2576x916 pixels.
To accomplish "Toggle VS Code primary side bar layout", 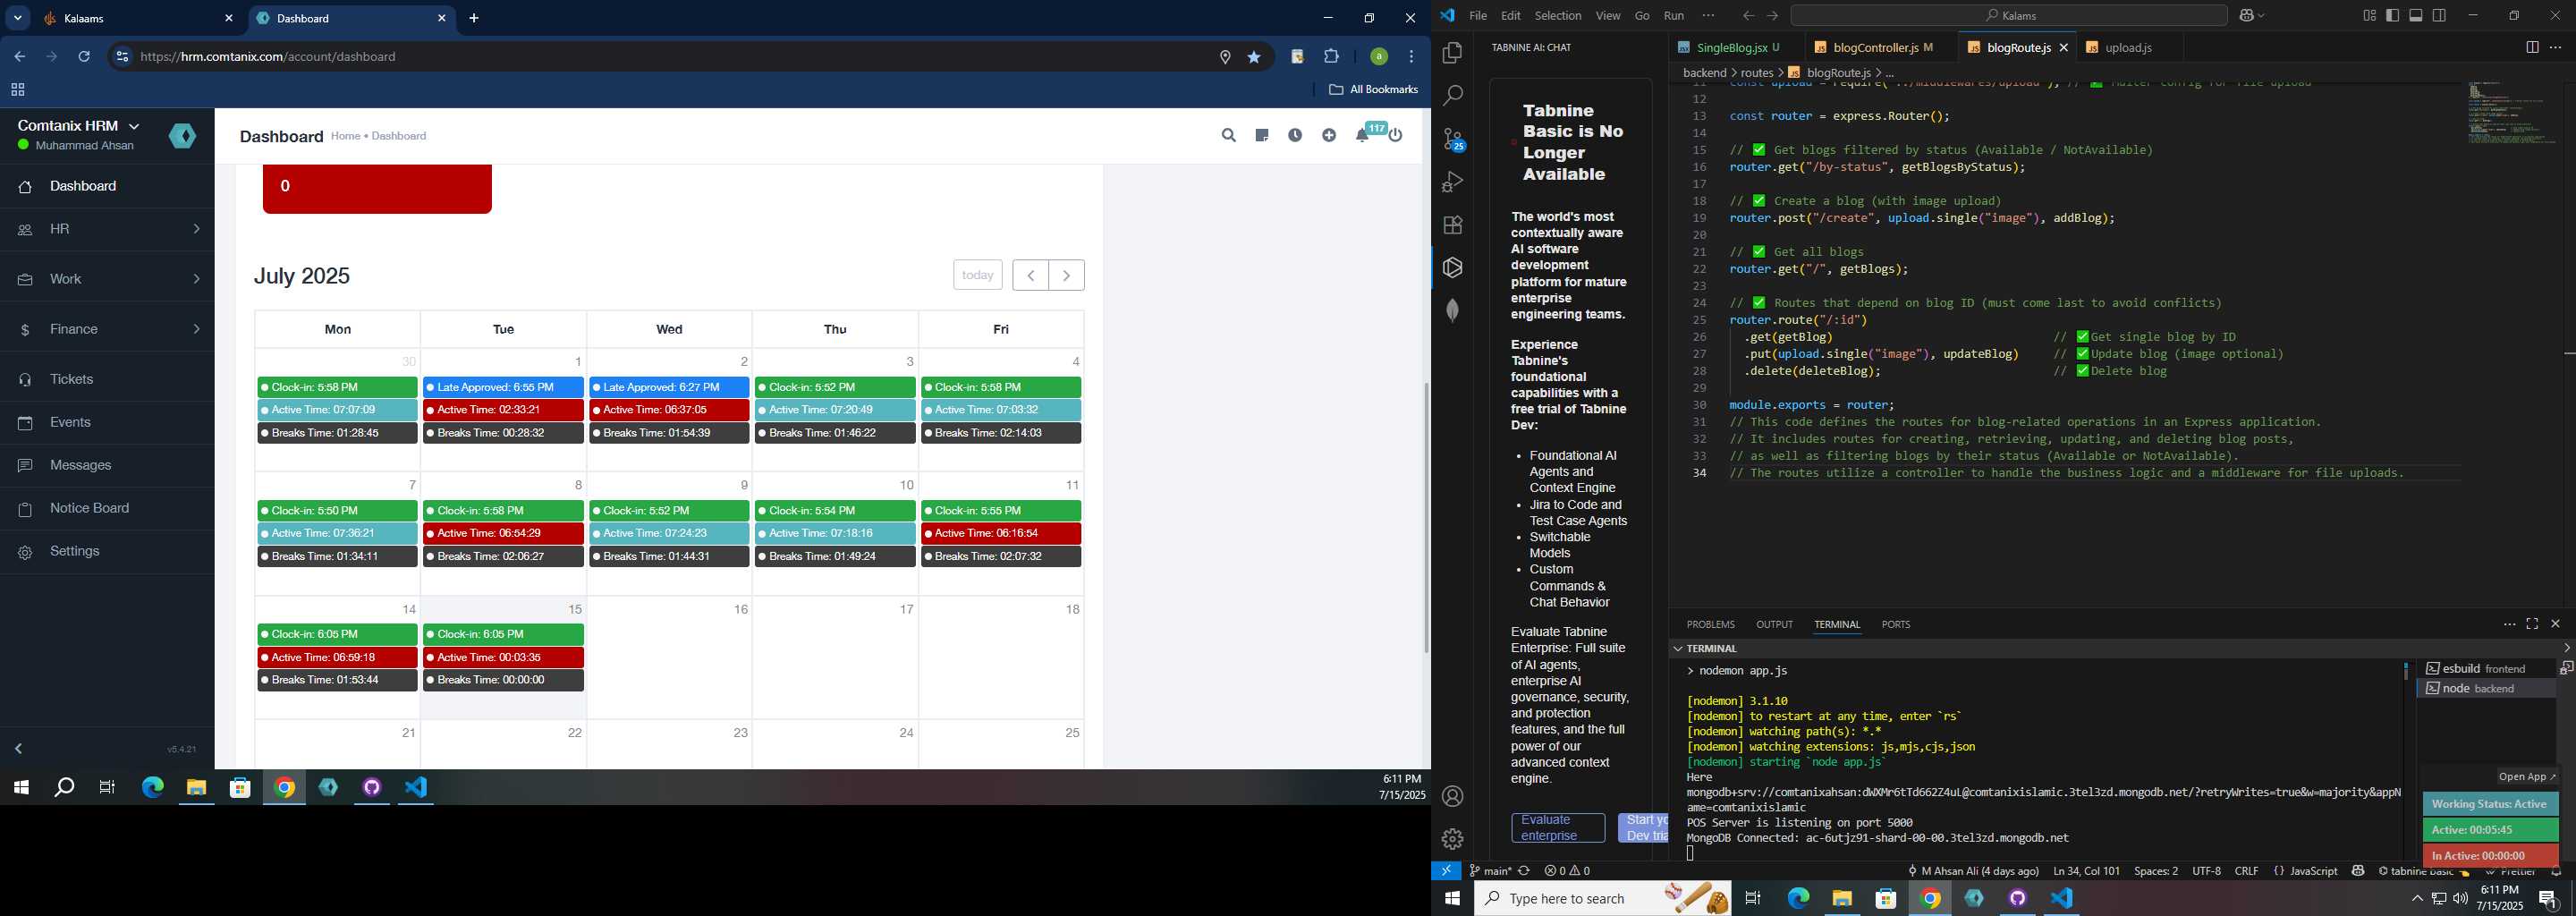I will 2393,16.
